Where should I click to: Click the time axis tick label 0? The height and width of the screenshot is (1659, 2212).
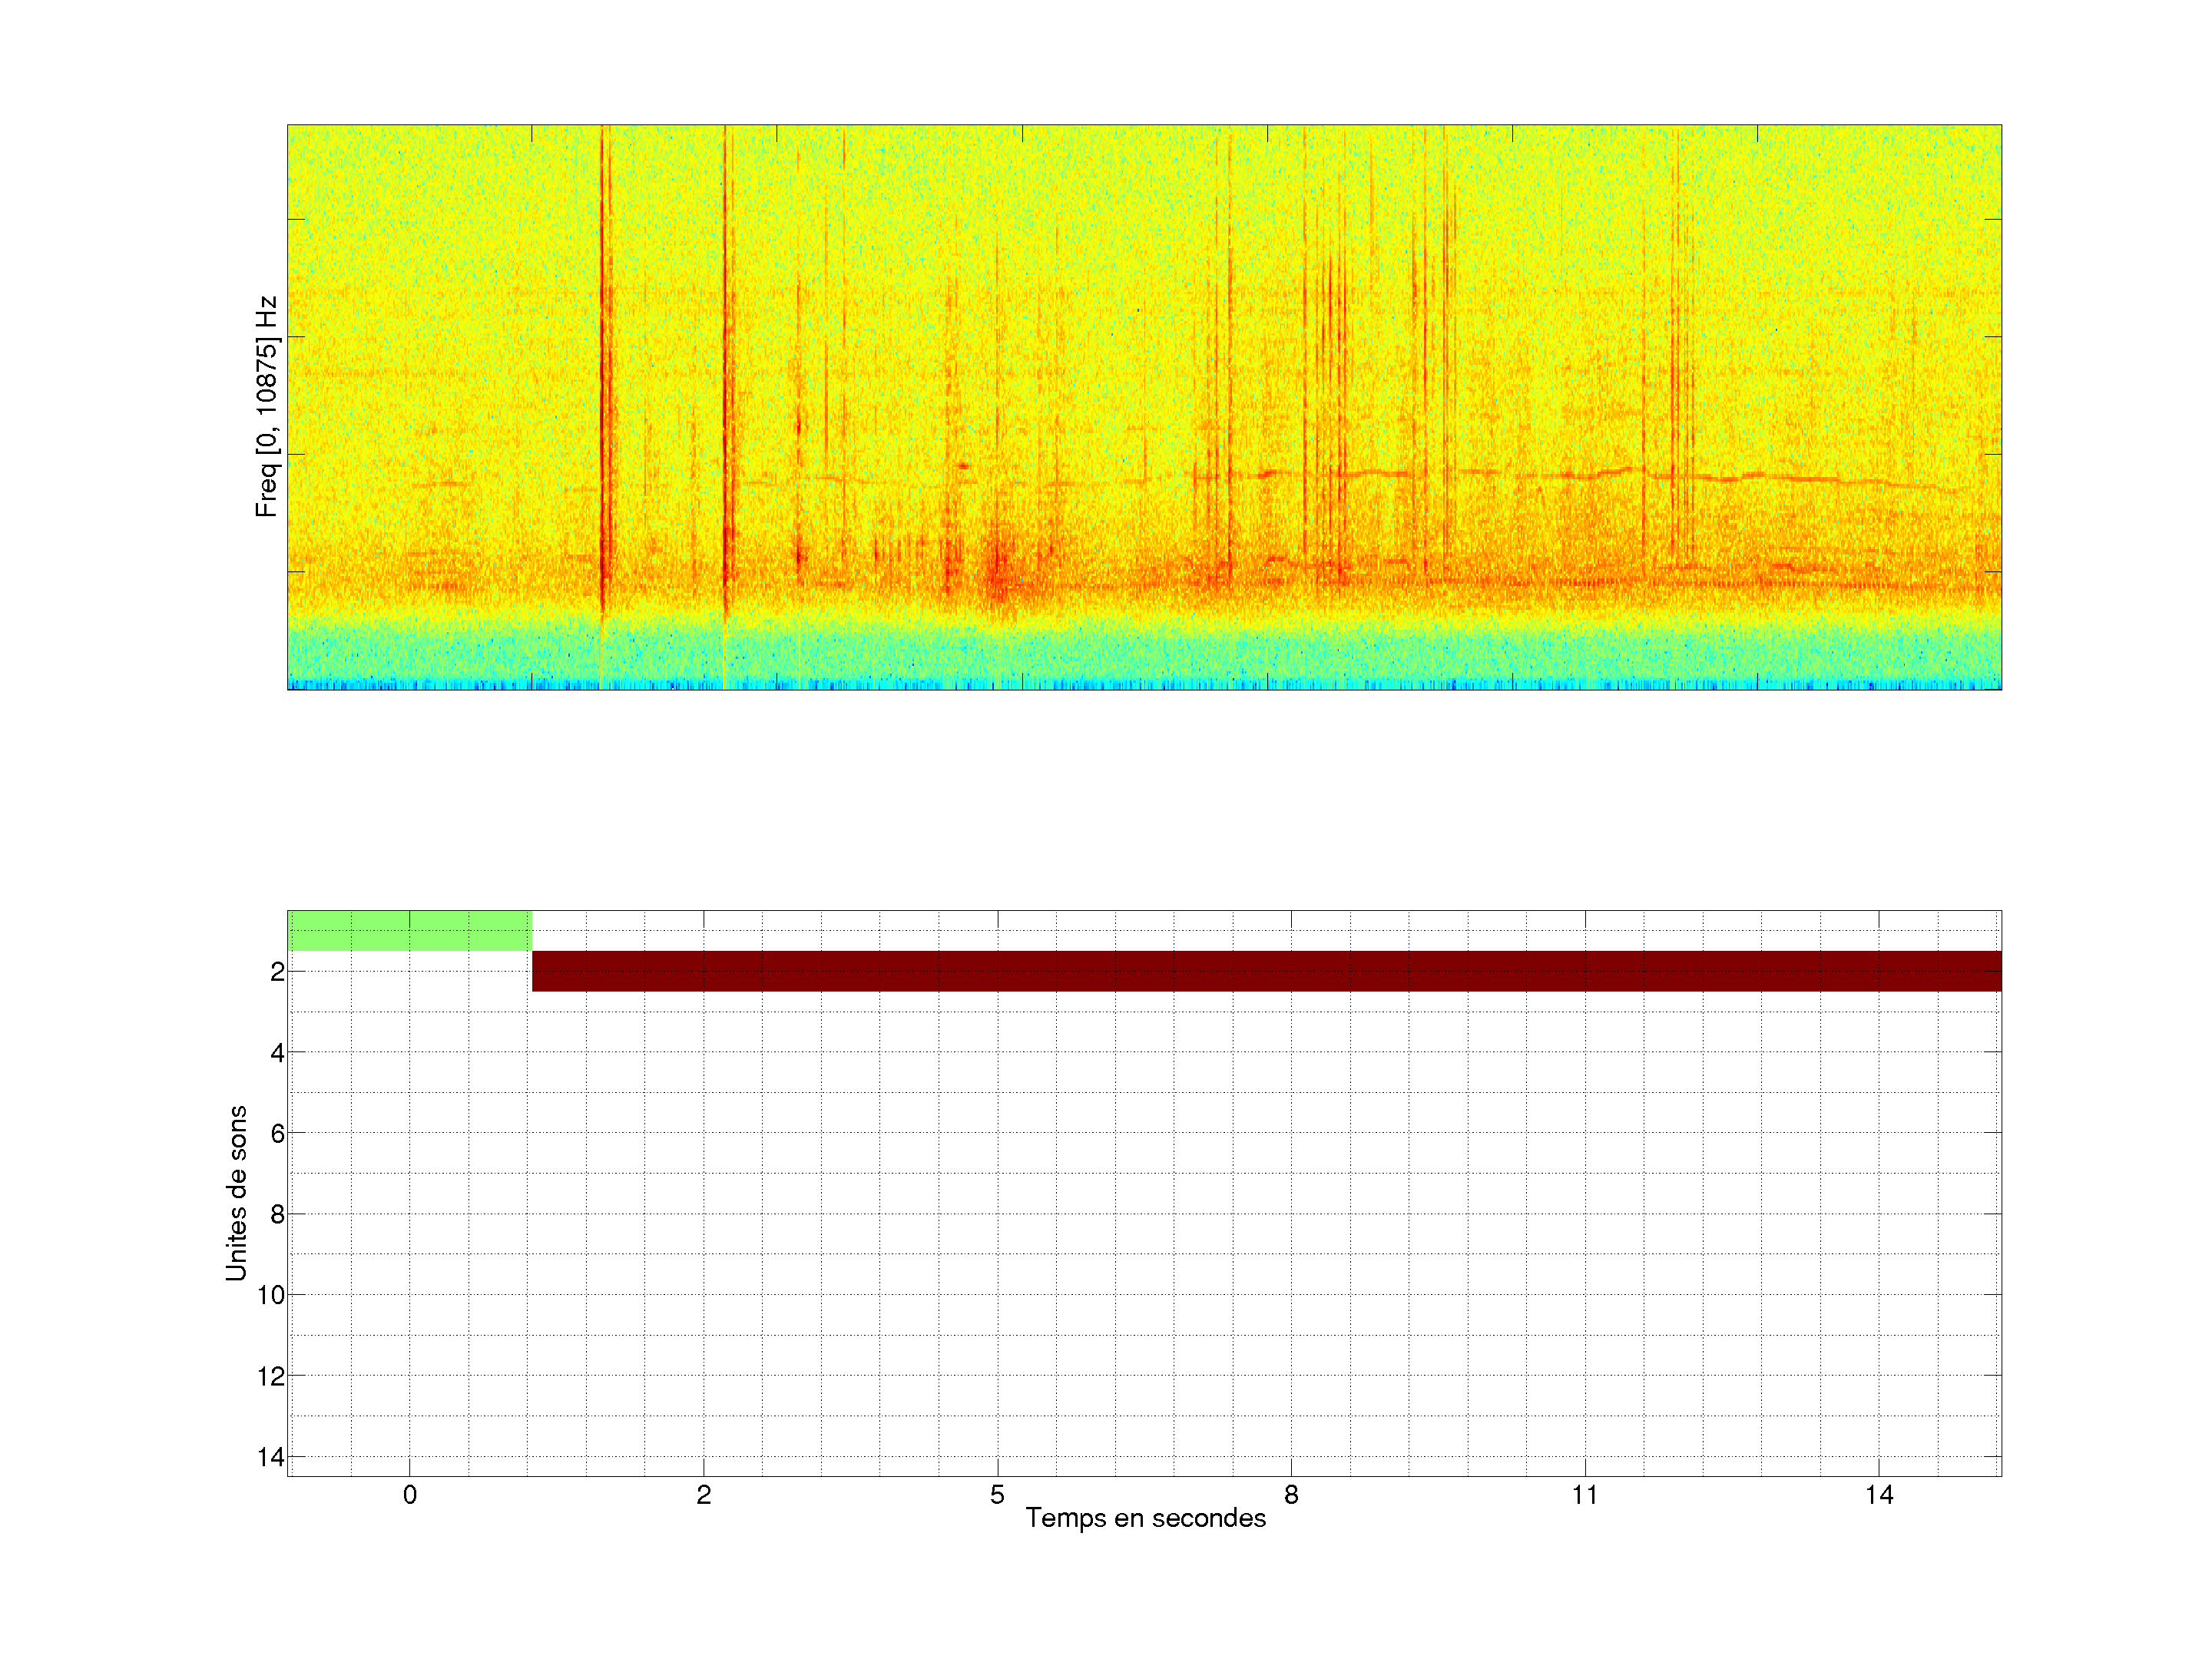tap(409, 1495)
